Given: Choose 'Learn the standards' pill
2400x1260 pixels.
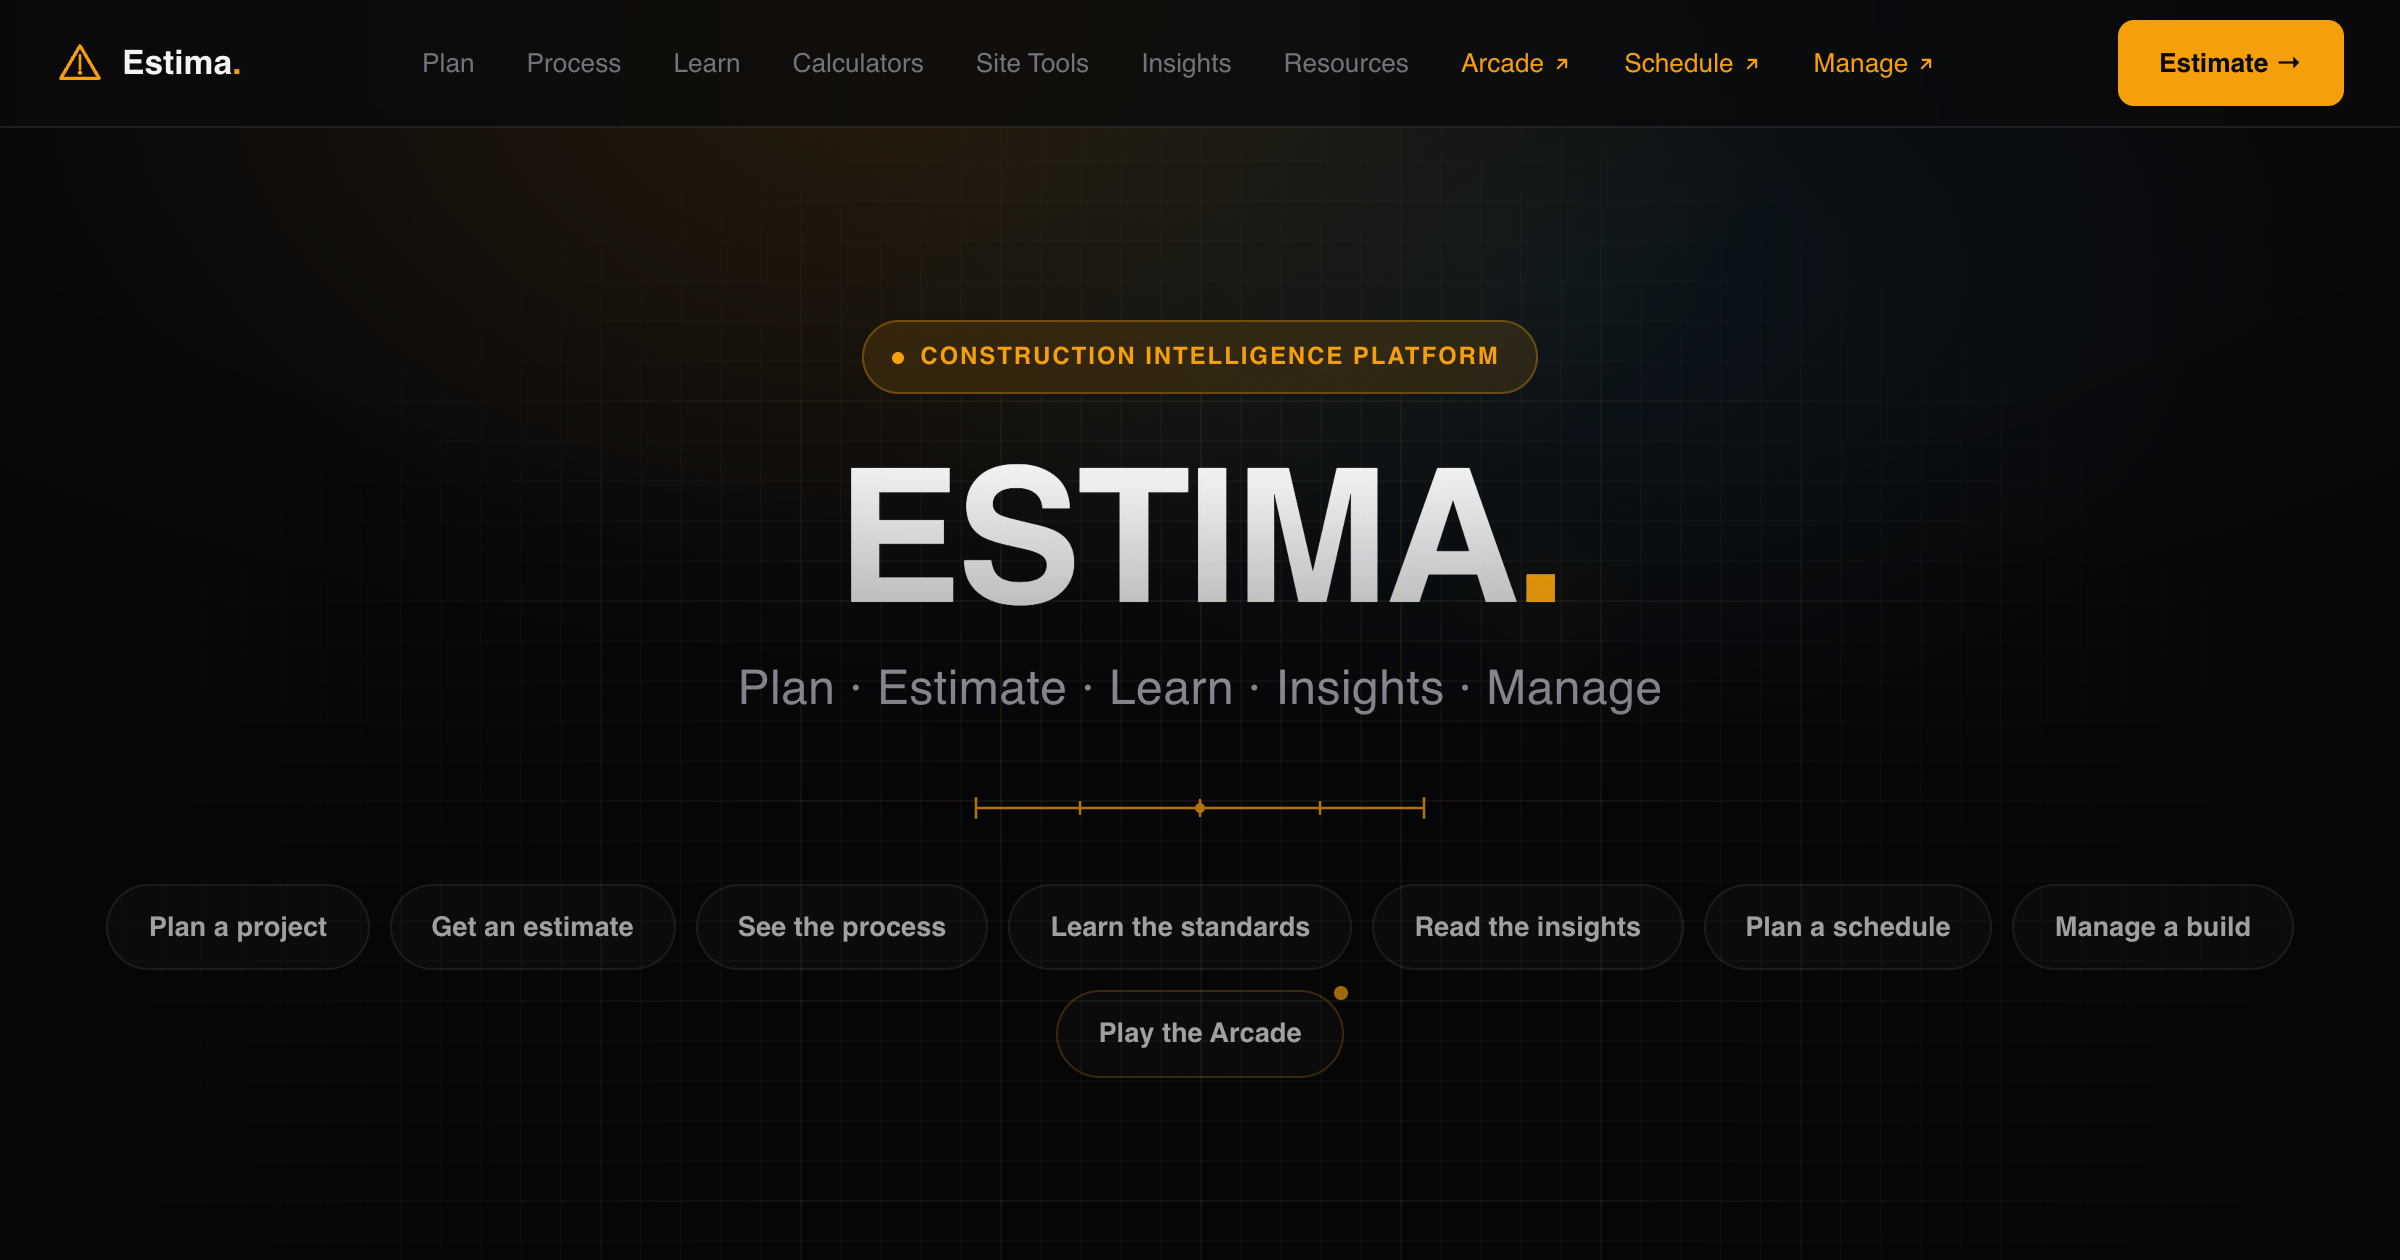Looking at the screenshot, I should pyautogui.click(x=1180, y=927).
